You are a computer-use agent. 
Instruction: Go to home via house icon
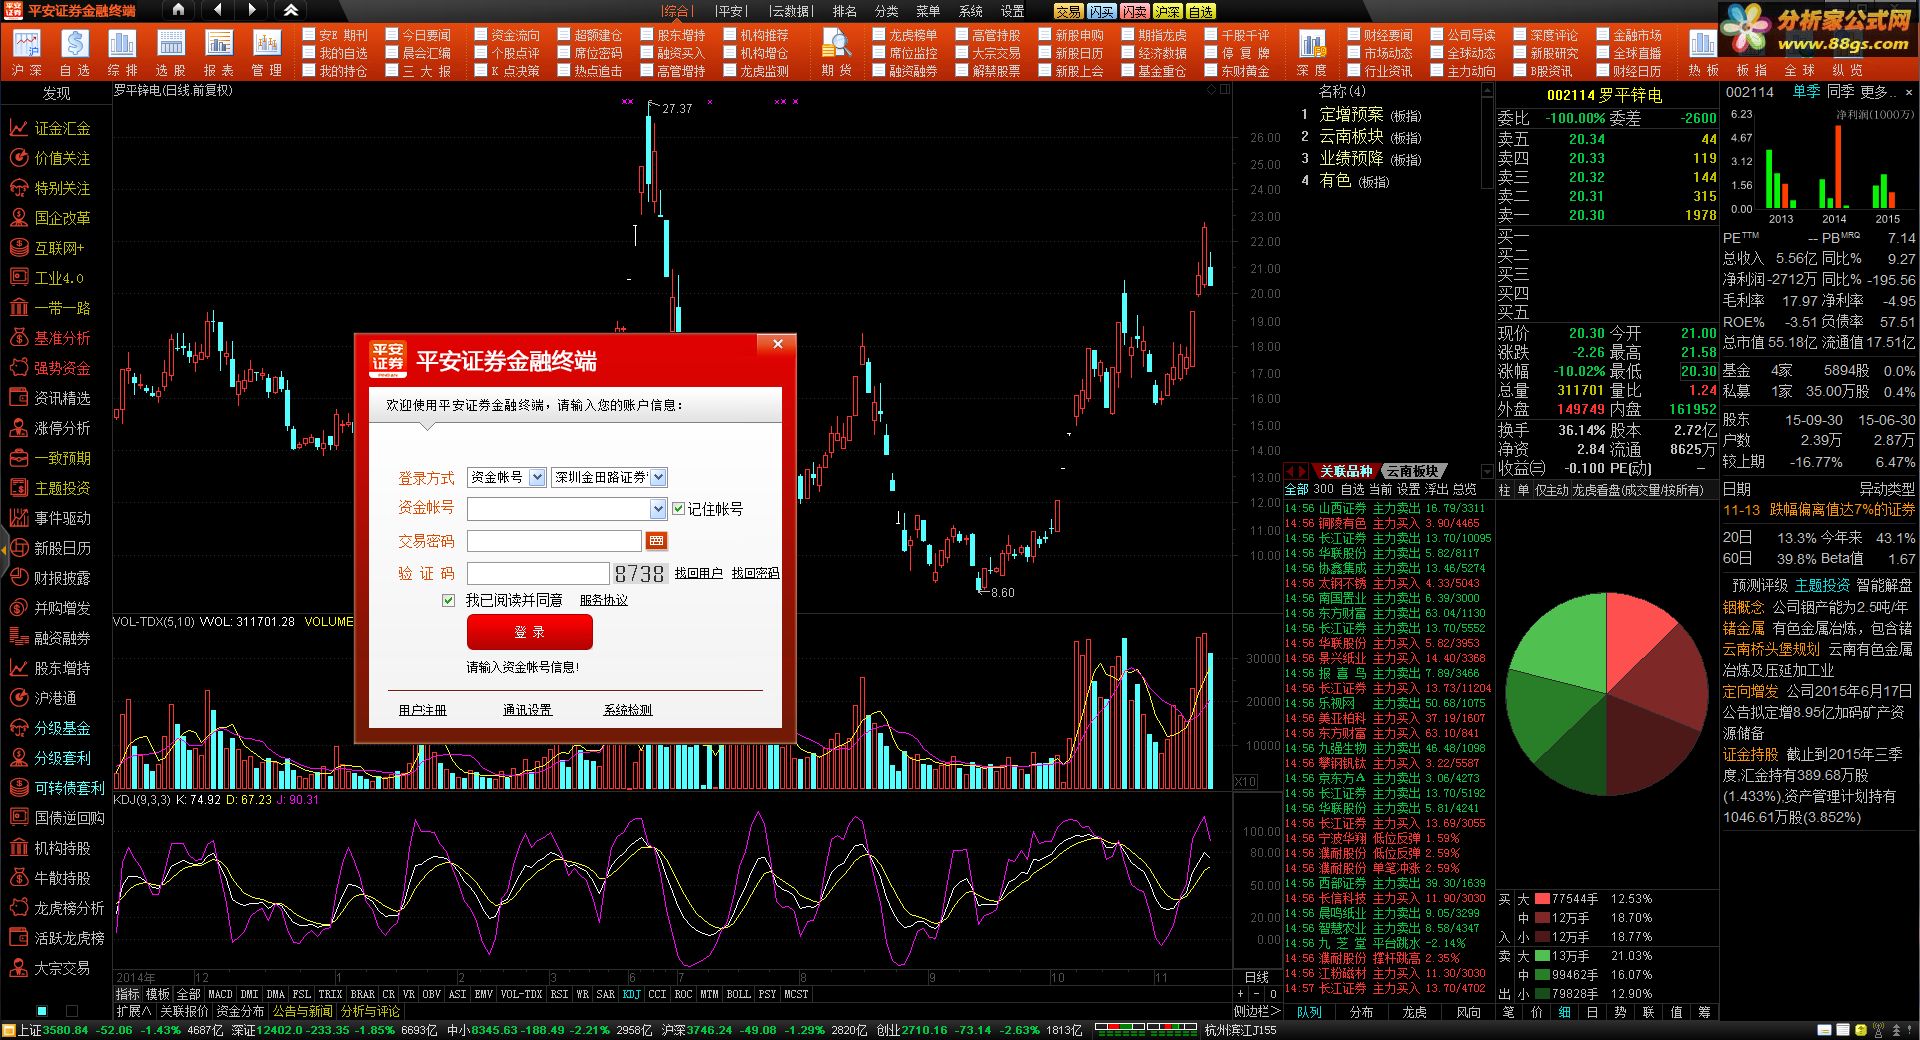[178, 10]
